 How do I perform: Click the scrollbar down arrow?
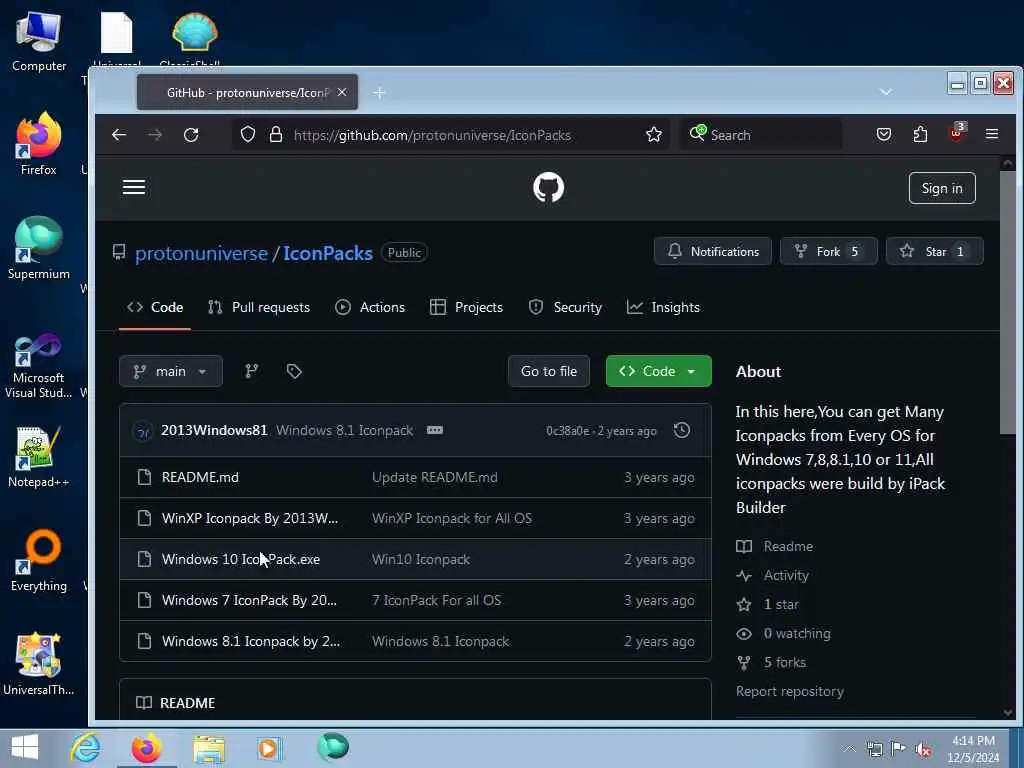point(1008,712)
